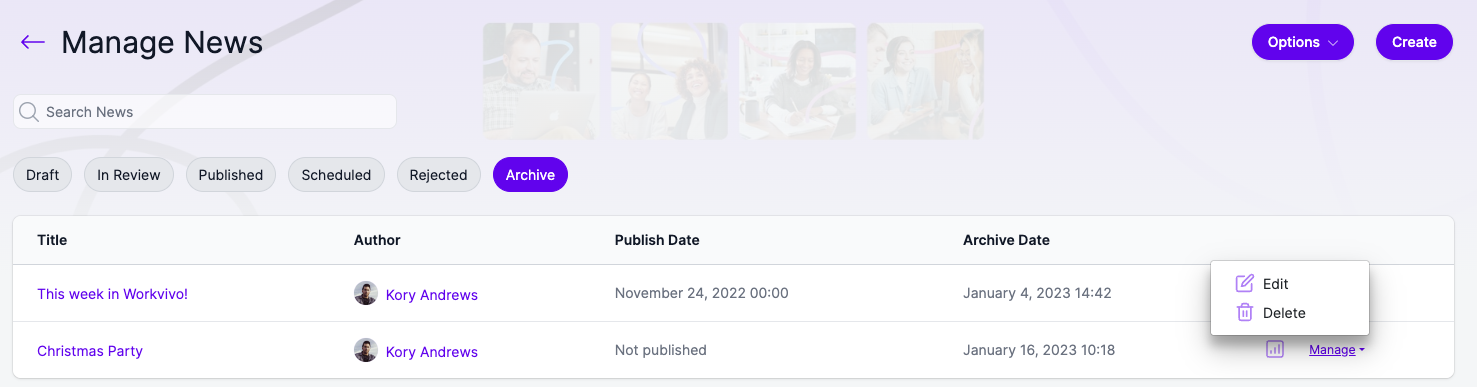Choose Delete from the manage menu
Image resolution: width=1477 pixels, height=387 pixels.
click(x=1284, y=313)
